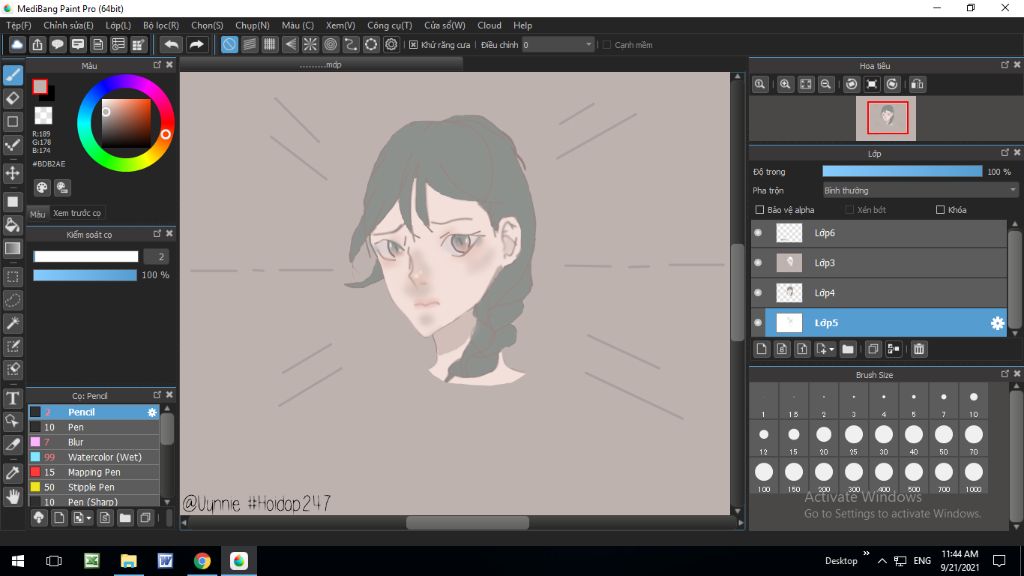Duplicate the layer with the copy icon
The image size is (1024, 576).
[x=873, y=349]
